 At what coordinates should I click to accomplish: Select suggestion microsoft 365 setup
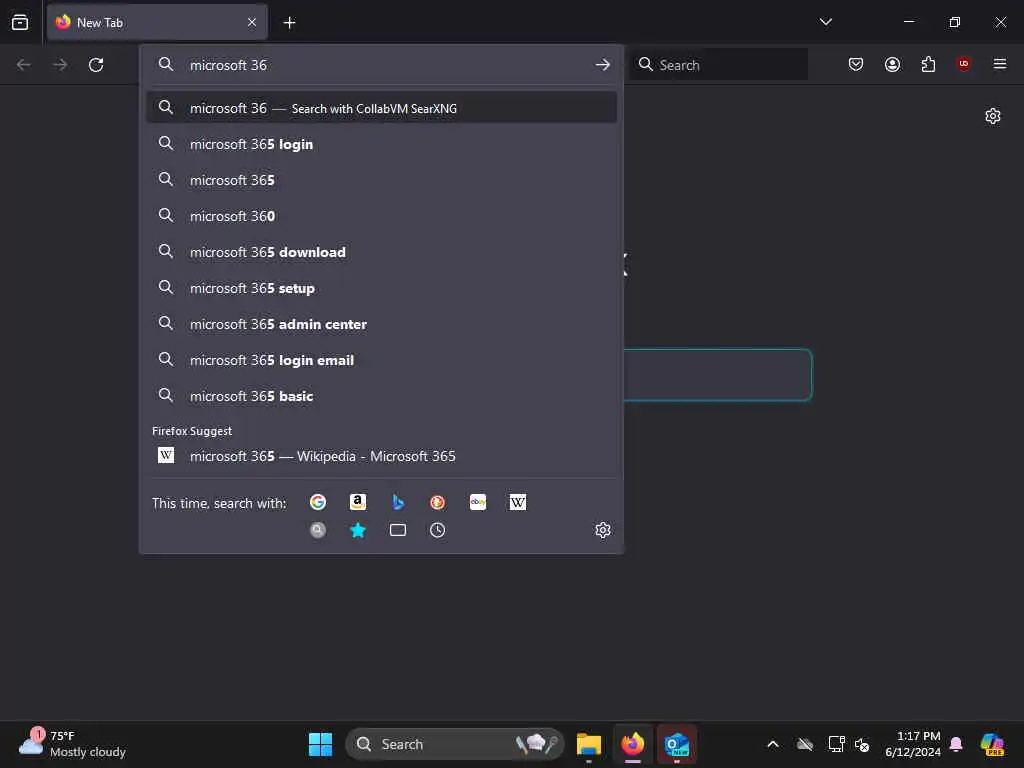pyautogui.click(x=382, y=288)
